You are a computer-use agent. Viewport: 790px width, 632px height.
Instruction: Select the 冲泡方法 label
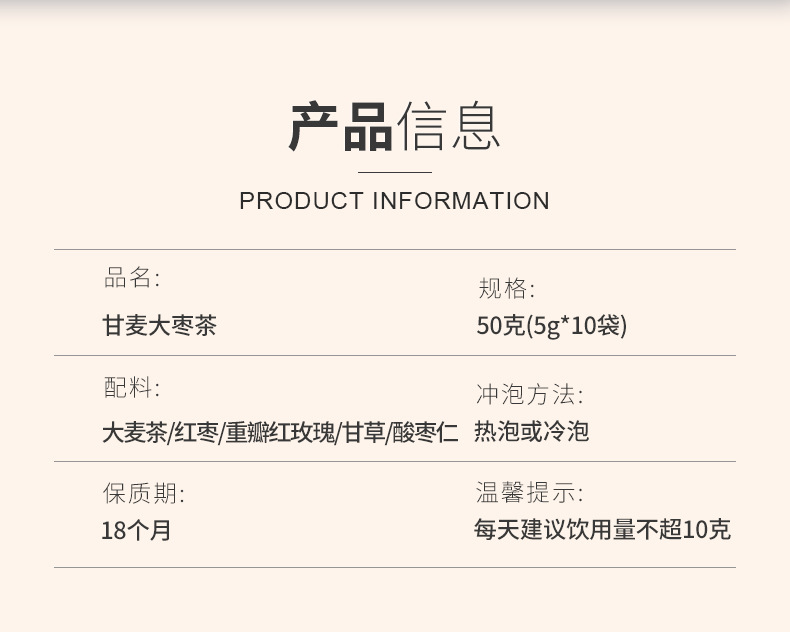(529, 394)
